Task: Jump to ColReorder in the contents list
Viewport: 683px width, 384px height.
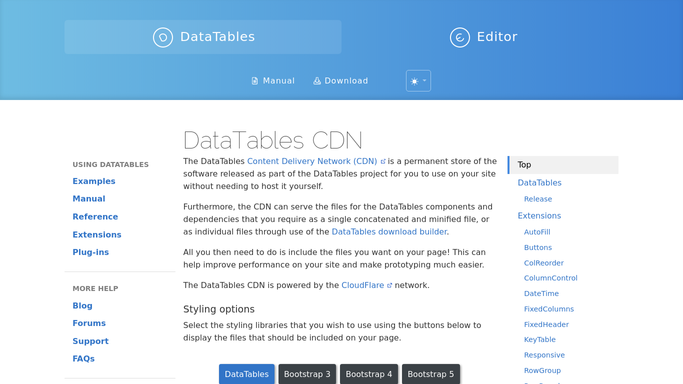Action: 544,263
